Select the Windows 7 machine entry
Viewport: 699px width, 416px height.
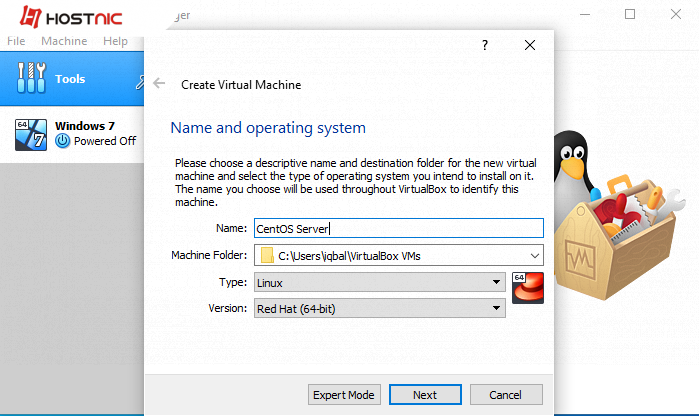point(72,135)
